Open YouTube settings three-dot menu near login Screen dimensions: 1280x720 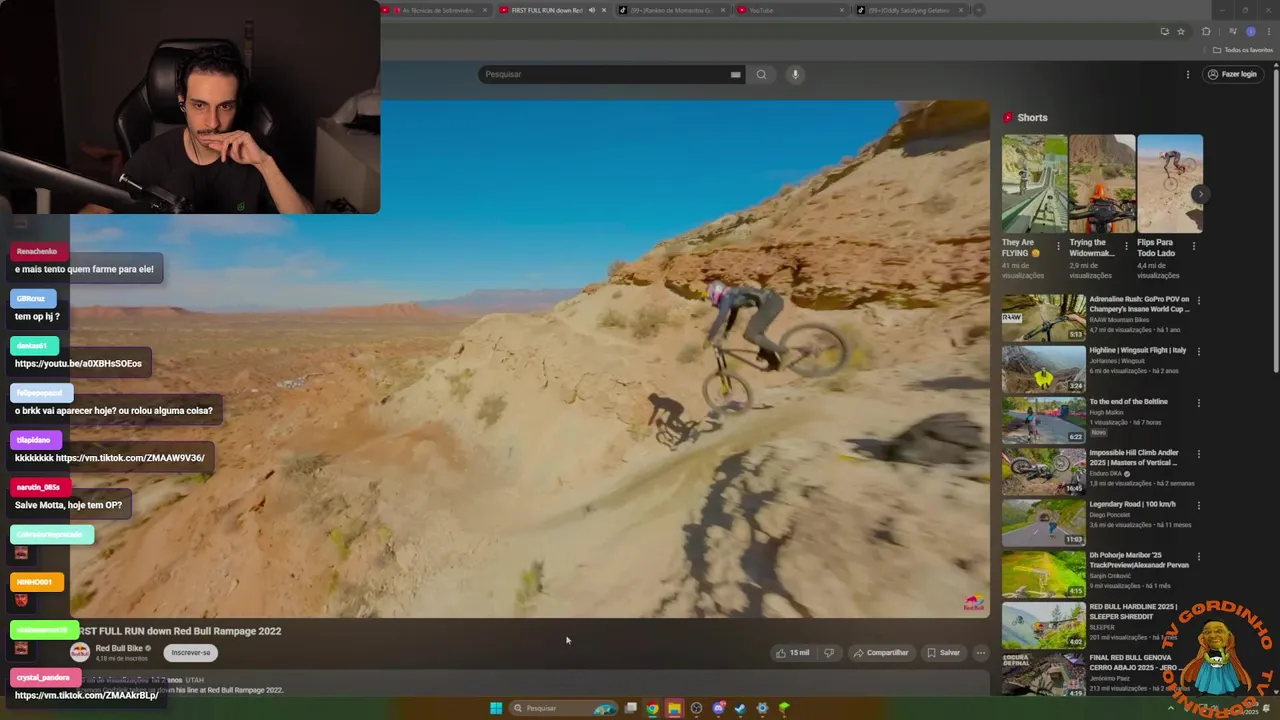pyautogui.click(x=1188, y=74)
